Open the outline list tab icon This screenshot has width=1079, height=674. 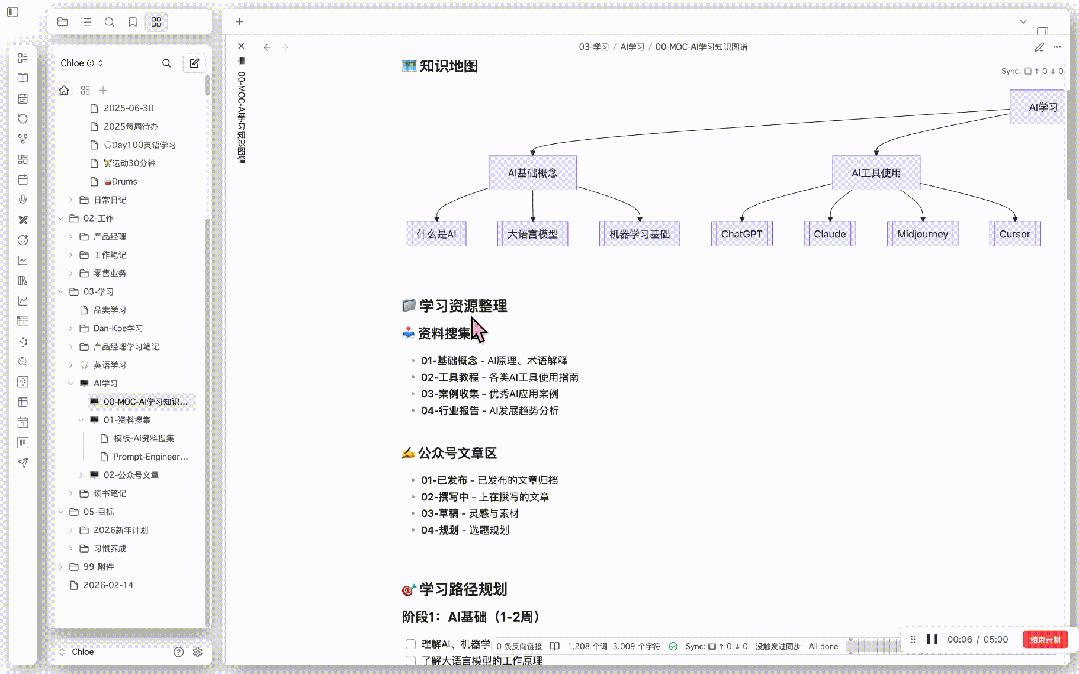coord(86,22)
